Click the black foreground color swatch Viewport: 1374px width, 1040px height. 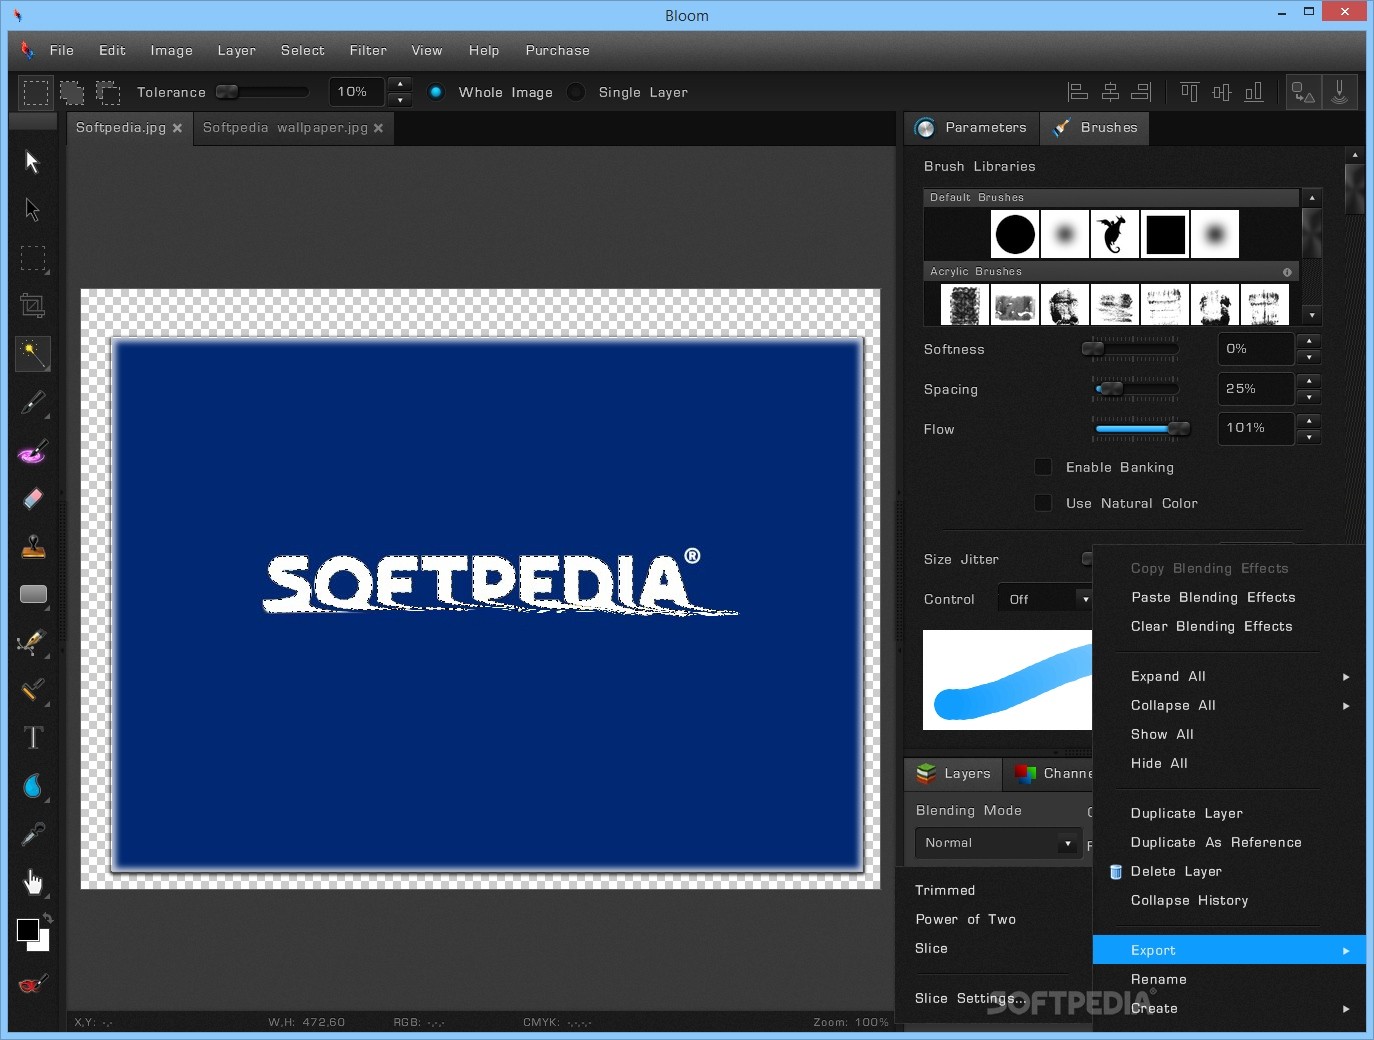27,930
